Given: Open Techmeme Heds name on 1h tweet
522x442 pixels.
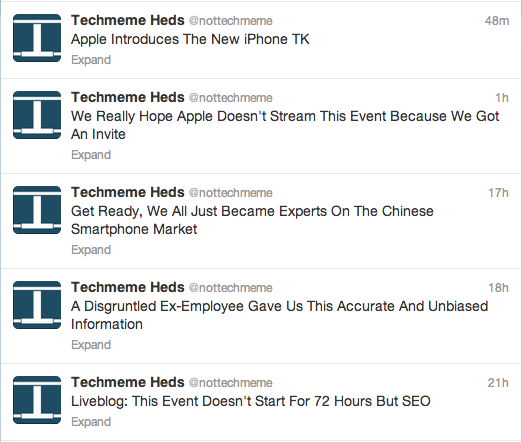Looking at the screenshot, I should [x=128, y=97].
